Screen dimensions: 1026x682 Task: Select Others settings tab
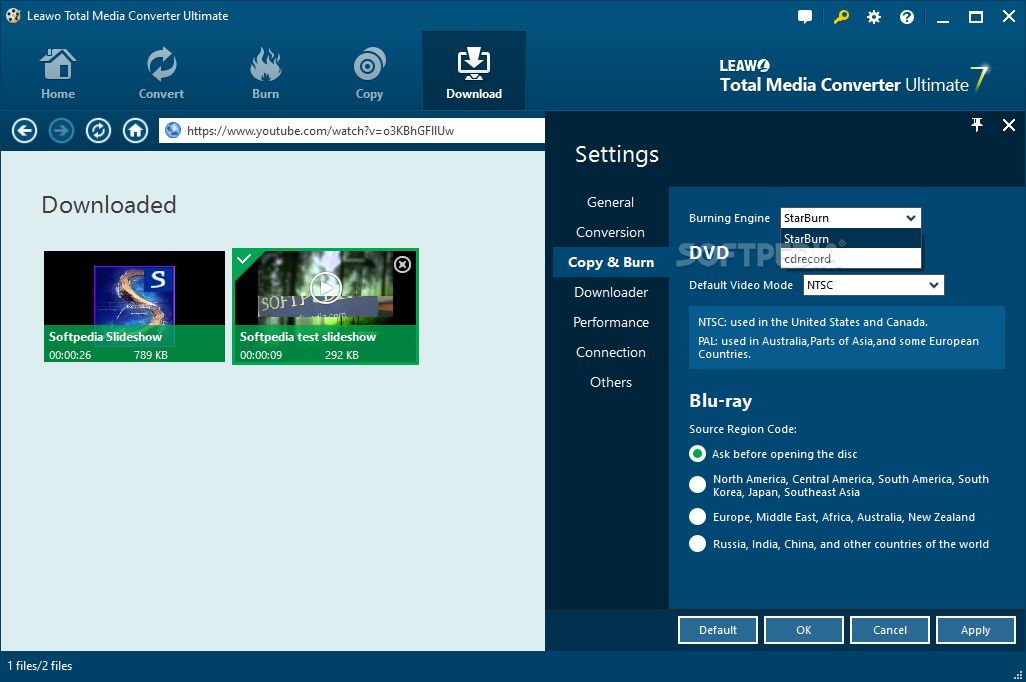click(x=610, y=382)
